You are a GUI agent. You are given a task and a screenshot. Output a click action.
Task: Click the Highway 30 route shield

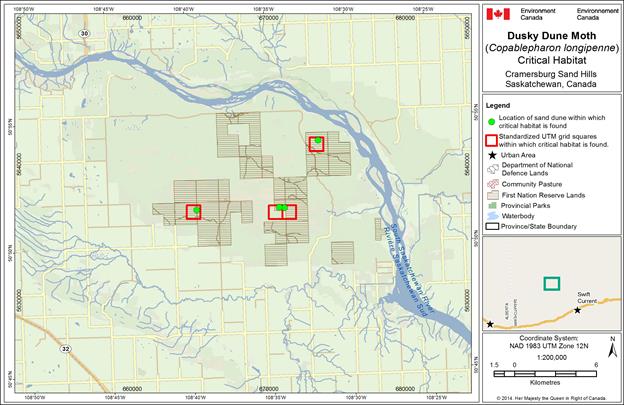tap(85, 34)
